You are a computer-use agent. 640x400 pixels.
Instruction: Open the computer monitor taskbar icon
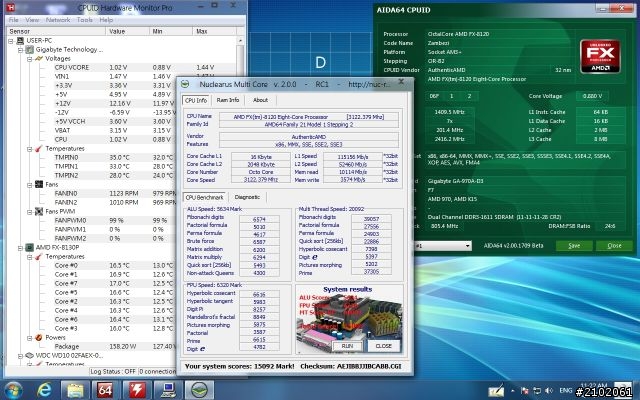coord(168,391)
